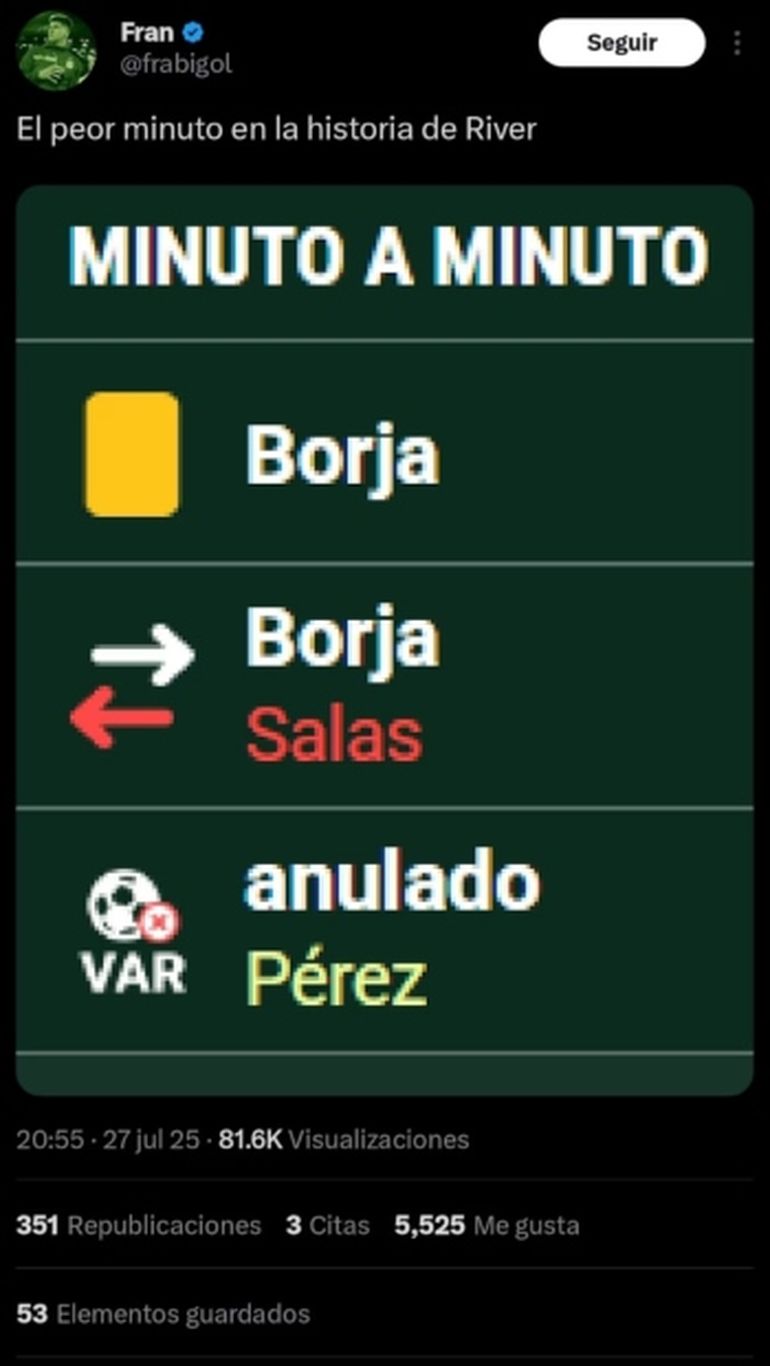Click the substitution arrows icon
The width and height of the screenshot is (770, 1366).
132,686
